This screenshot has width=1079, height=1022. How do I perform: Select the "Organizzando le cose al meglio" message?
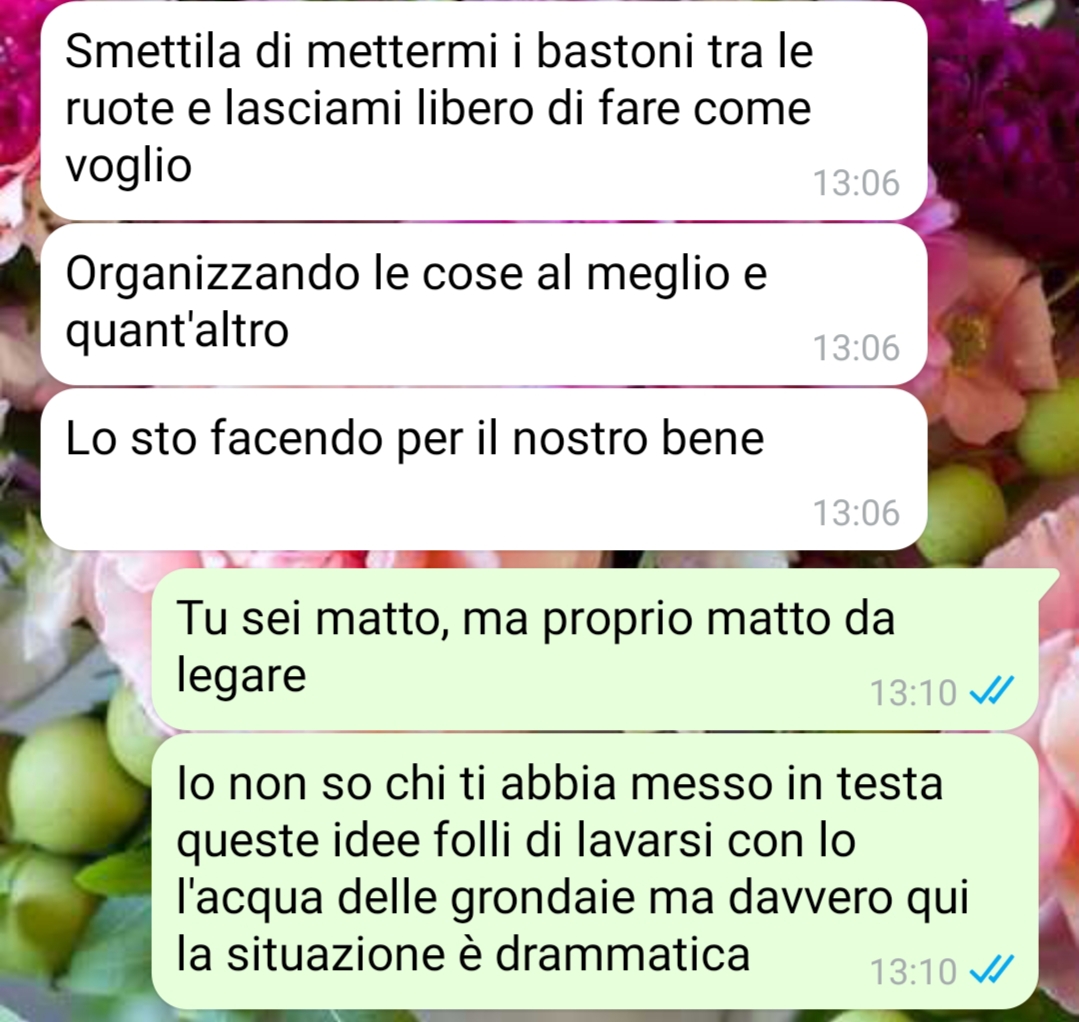484,304
